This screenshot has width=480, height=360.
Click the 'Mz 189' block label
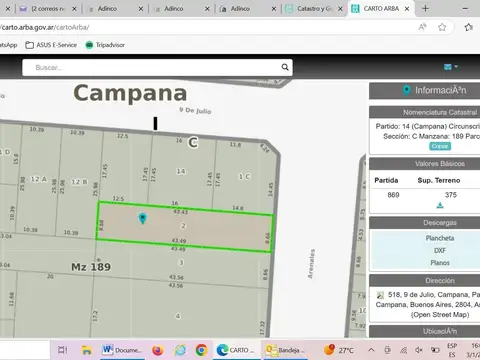[91, 267]
